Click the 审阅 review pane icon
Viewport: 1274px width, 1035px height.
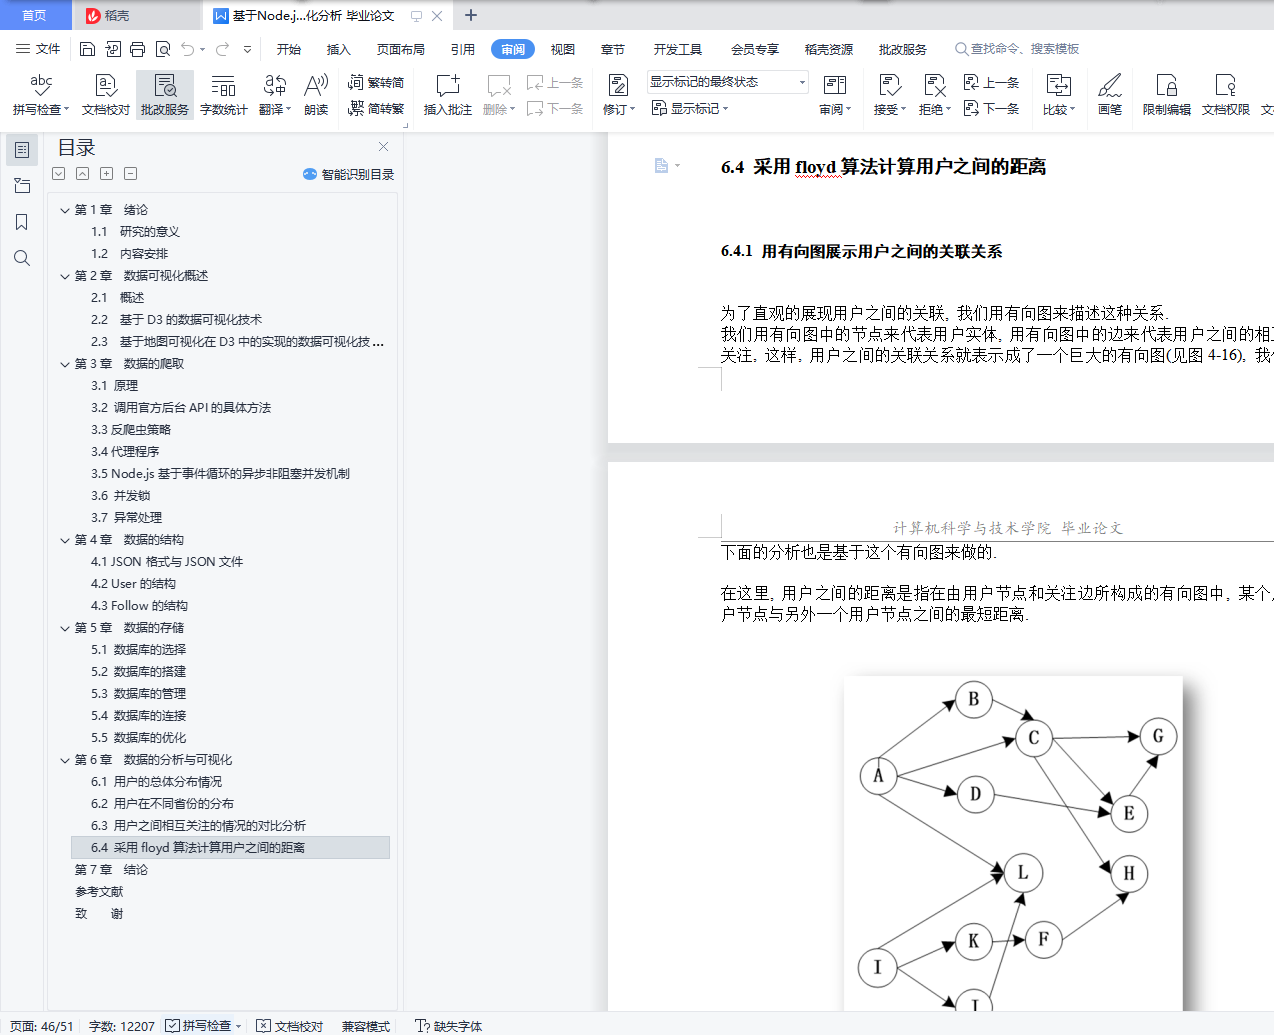835,95
